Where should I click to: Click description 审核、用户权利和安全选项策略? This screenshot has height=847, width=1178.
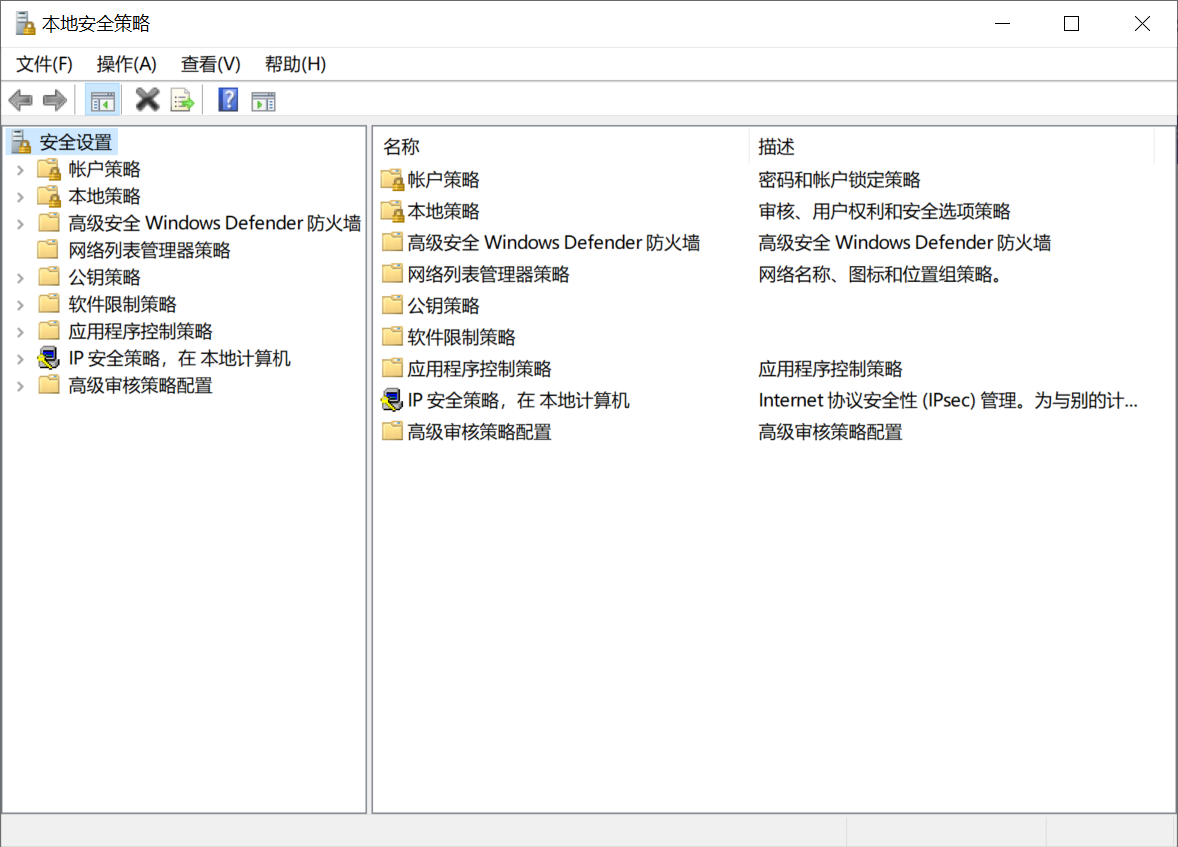tap(884, 211)
